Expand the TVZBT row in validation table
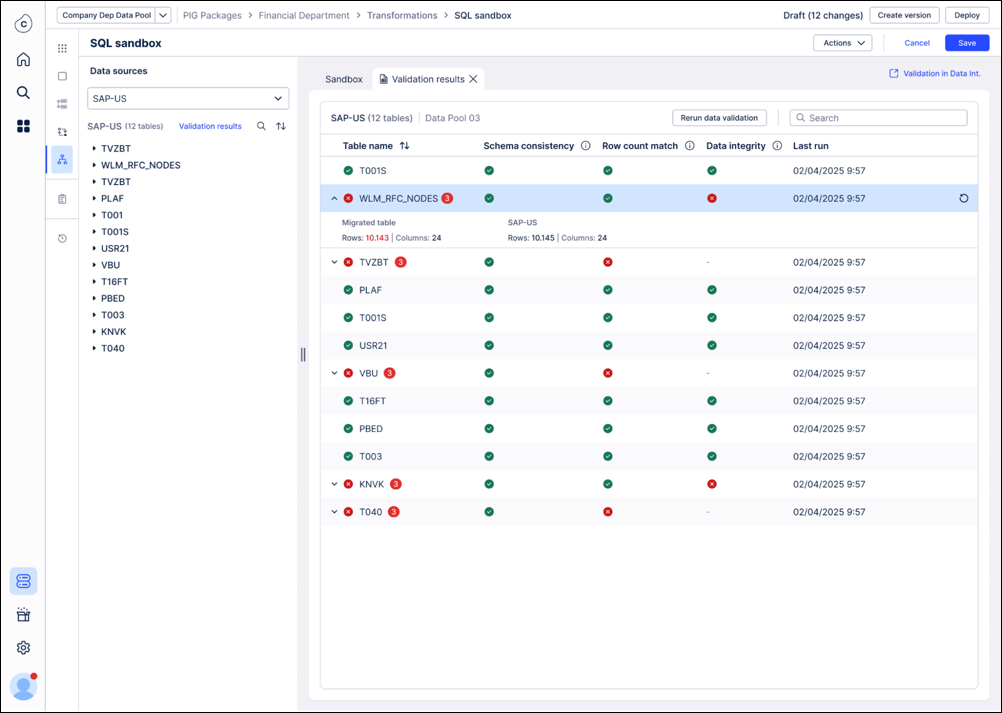 (334, 262)
